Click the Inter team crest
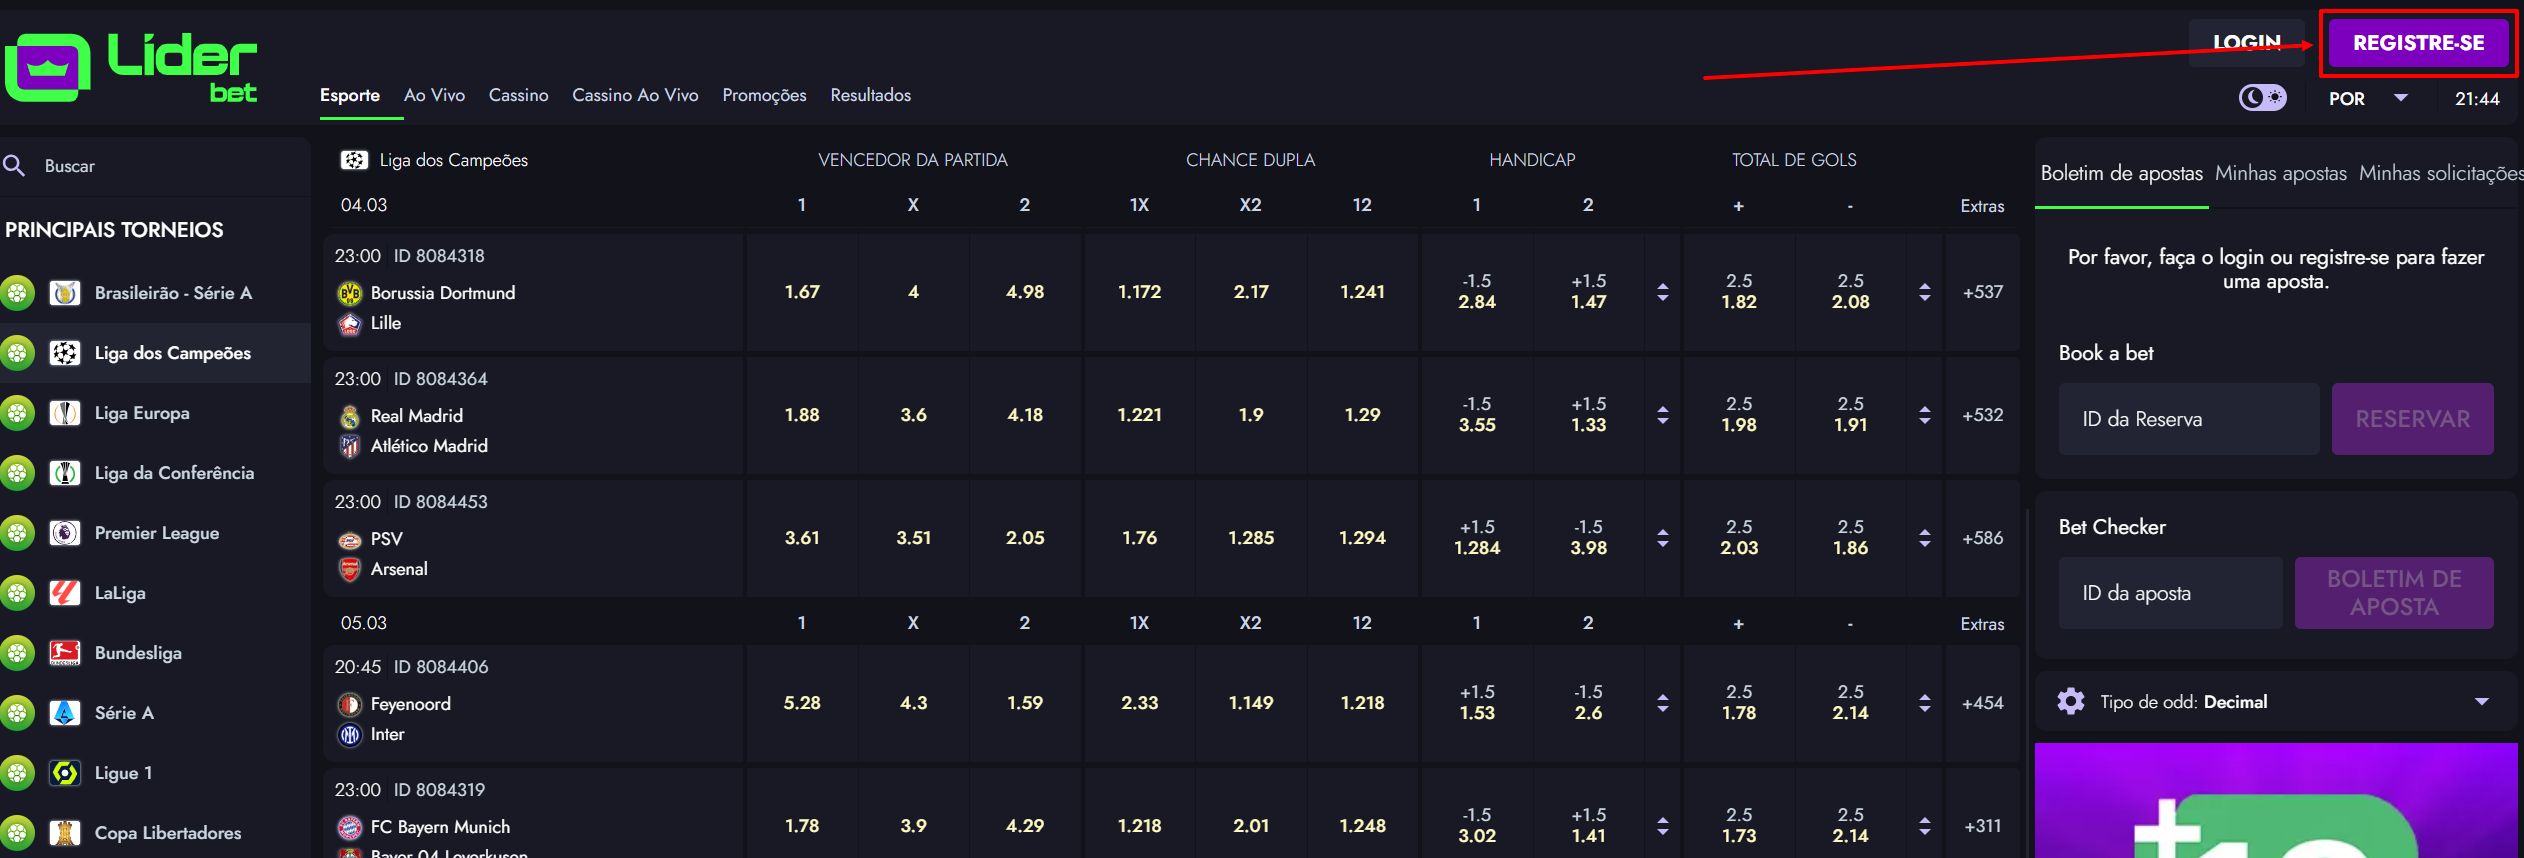Viewport: 2524px width, 858px height. click(x=350, y=734)
